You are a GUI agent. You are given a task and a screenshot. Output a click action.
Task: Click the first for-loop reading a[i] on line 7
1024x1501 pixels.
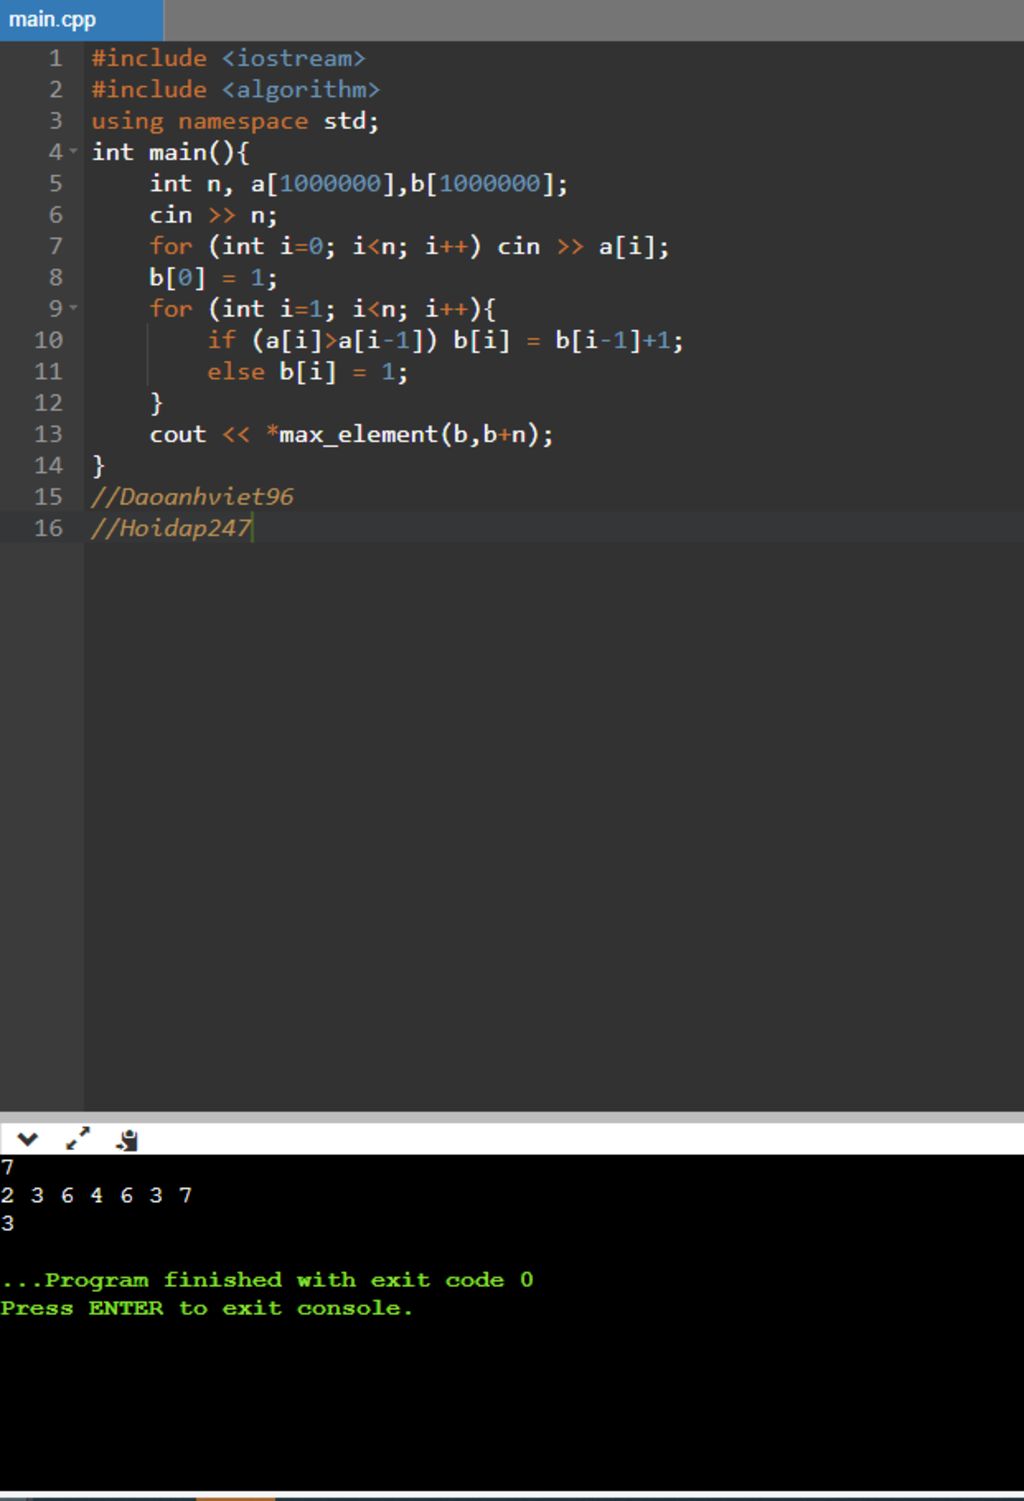409,246
